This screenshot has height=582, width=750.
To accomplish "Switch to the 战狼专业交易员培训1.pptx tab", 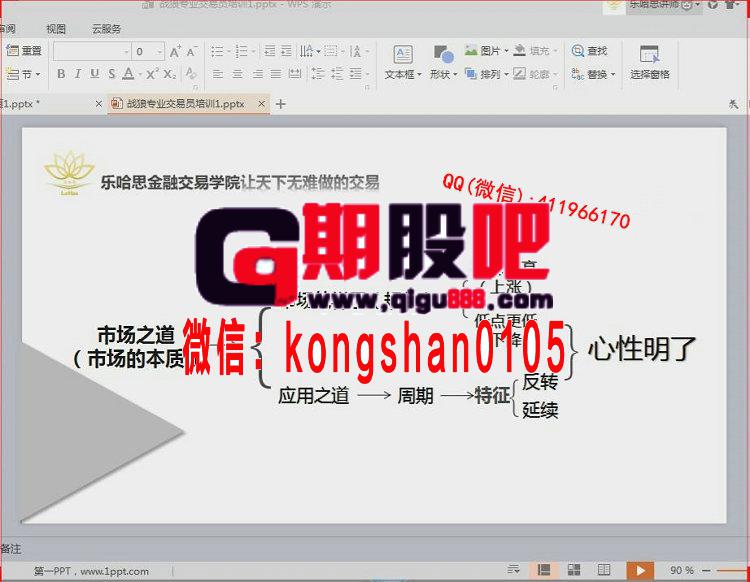I will click(x=186, y=104).
